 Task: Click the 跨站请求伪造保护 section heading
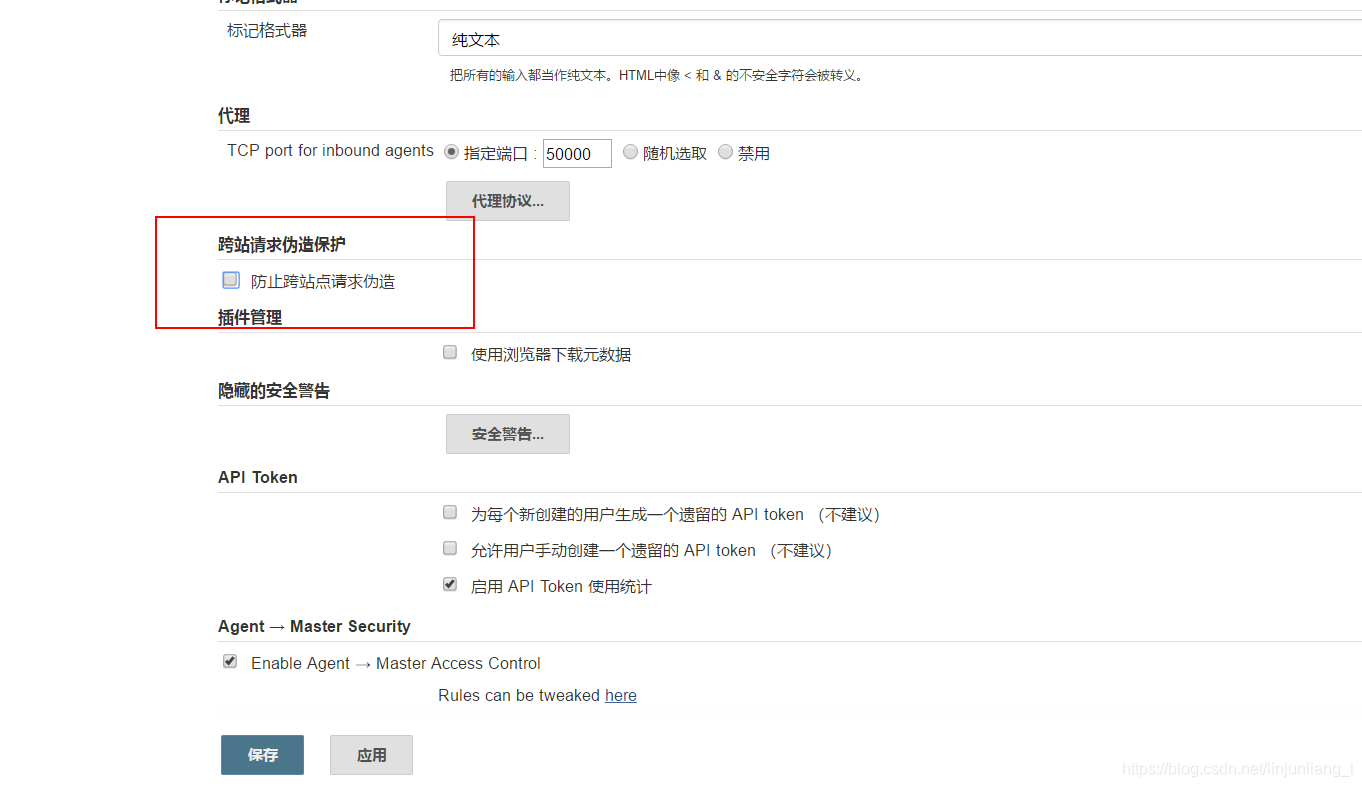click(282, 244)
